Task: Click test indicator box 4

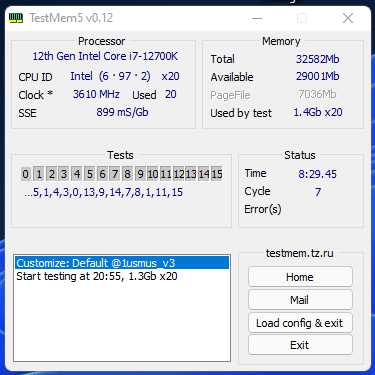Action: [x=77, y=174]
